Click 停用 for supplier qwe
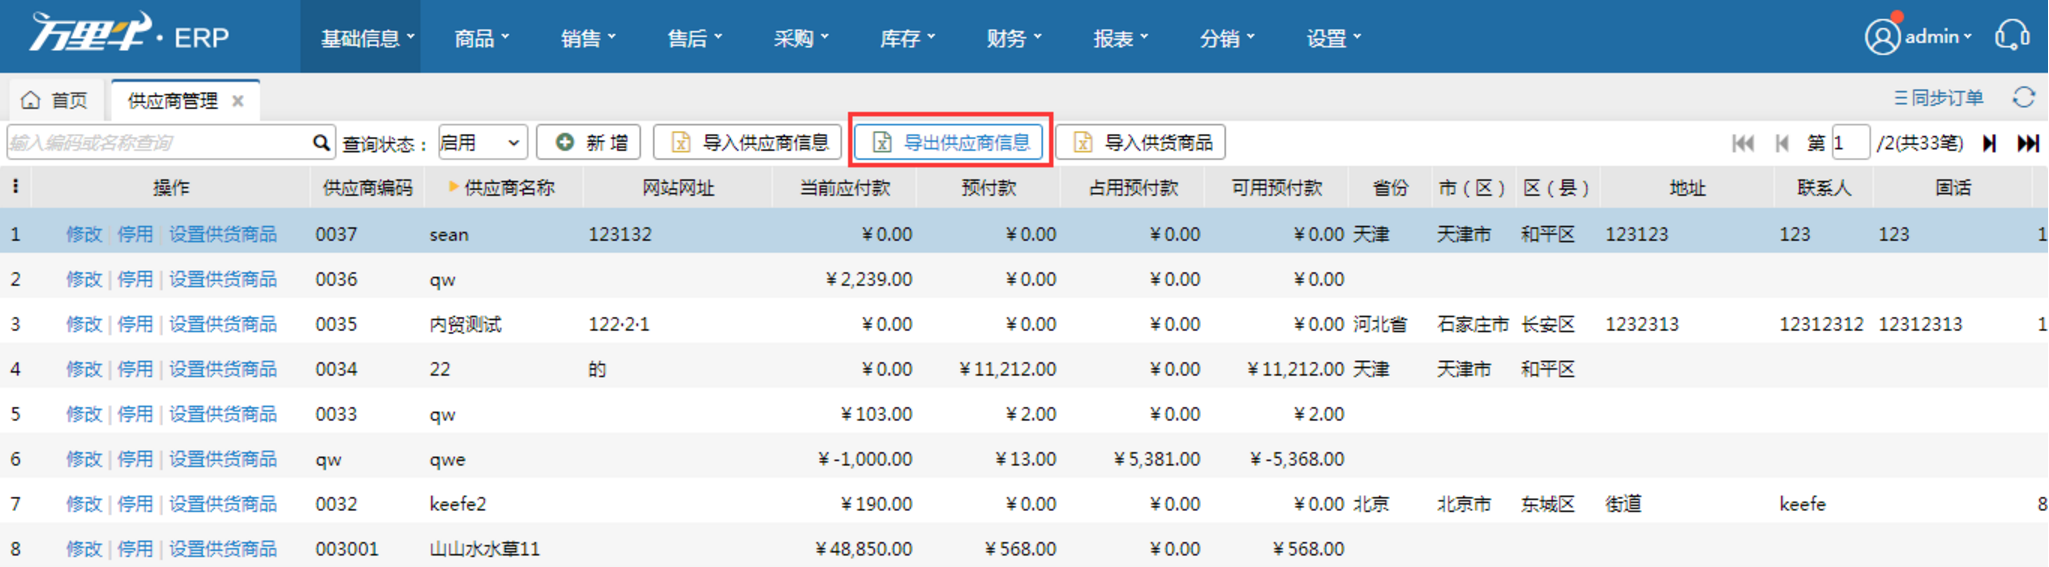The image size is (2049, 567). [135, 459]
